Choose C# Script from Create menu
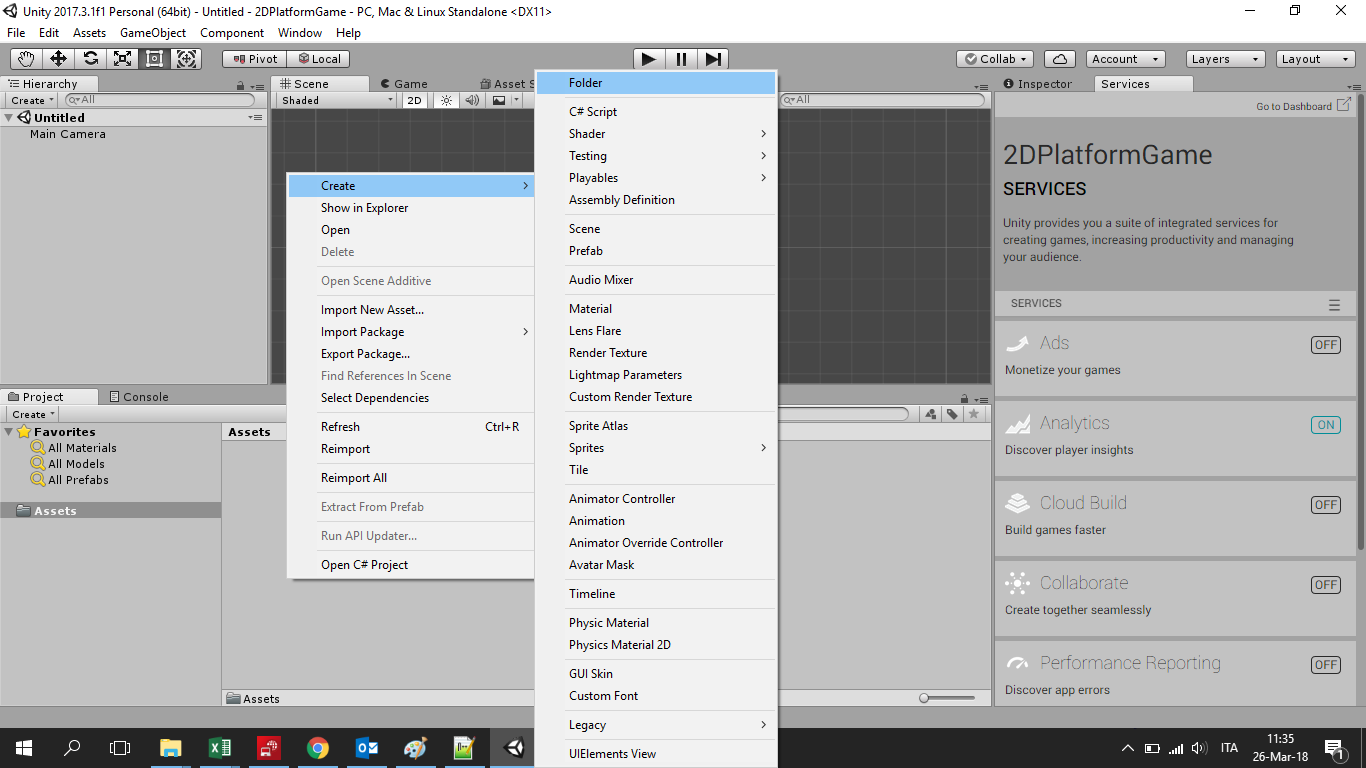 593,112
